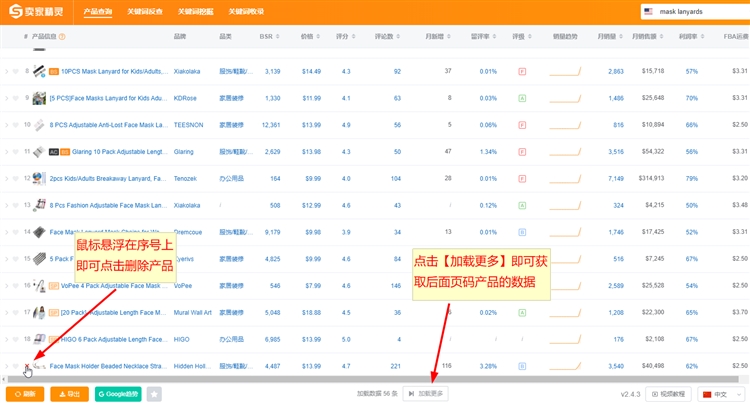This screenshot has width=750, height=403.
Task: Click the 产品信息 help question-mark icon
Action: click(62, 36)
